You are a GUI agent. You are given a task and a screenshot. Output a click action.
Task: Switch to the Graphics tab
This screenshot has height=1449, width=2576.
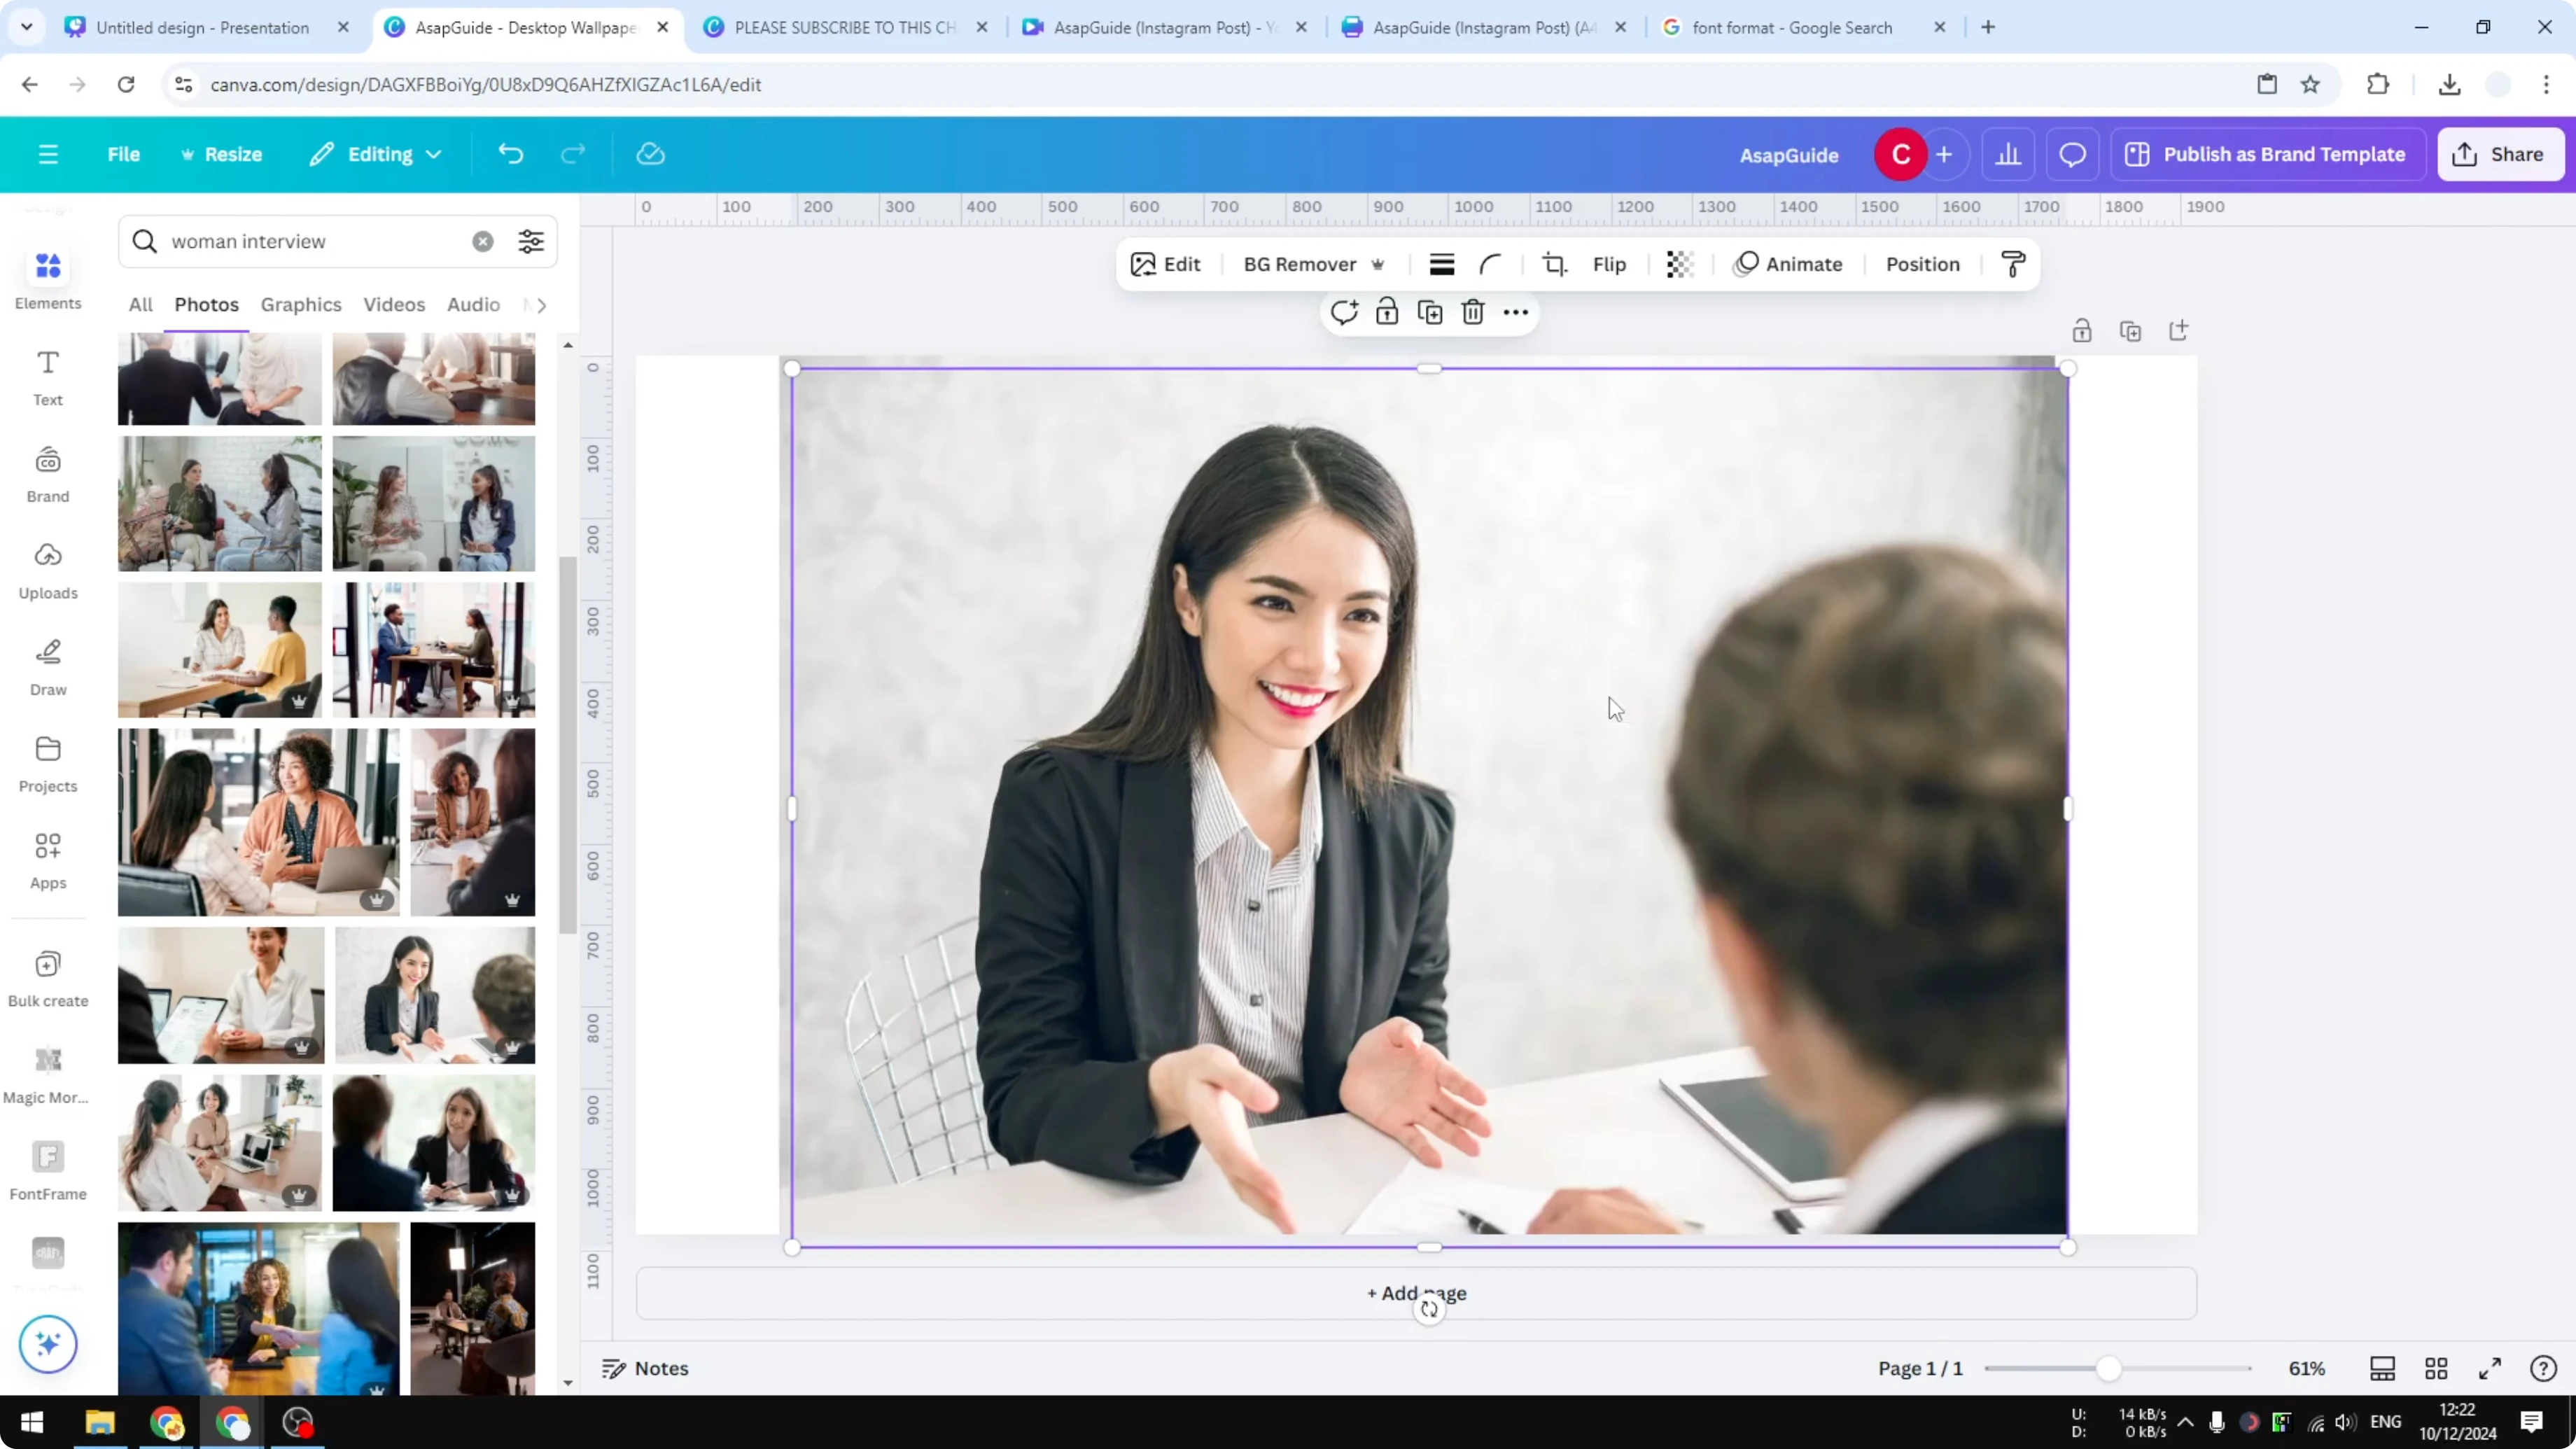coord(301,305)
